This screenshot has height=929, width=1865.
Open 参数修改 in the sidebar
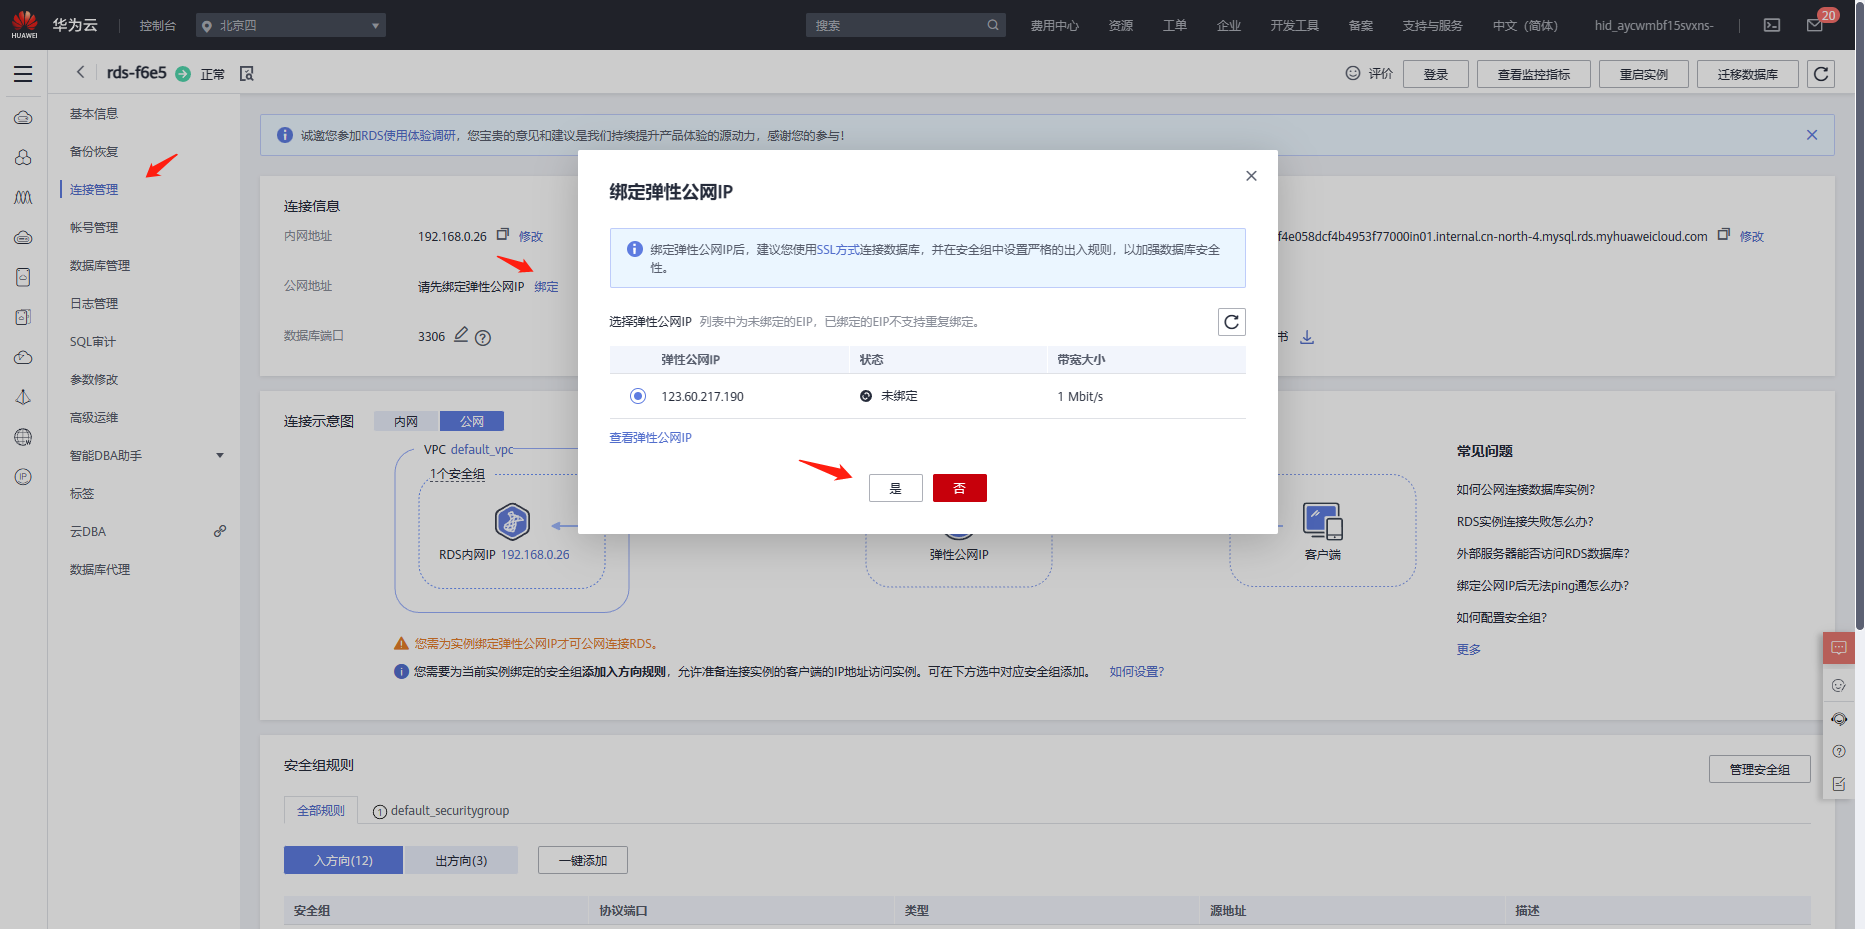(94, 380)
